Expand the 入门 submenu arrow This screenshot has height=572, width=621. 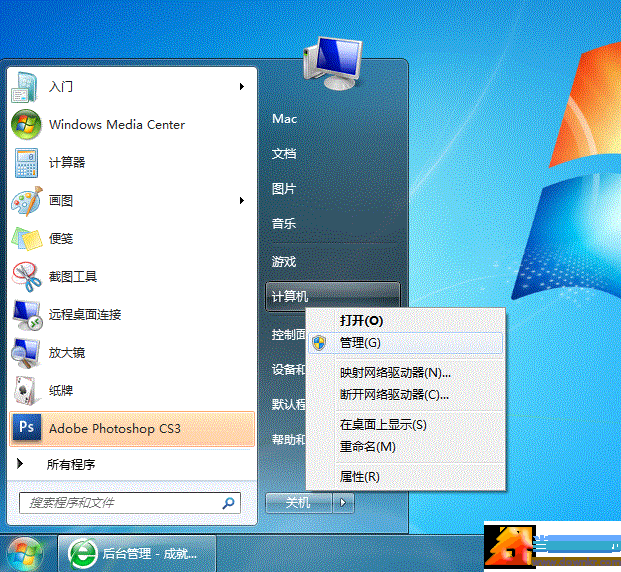pos(242,87)
